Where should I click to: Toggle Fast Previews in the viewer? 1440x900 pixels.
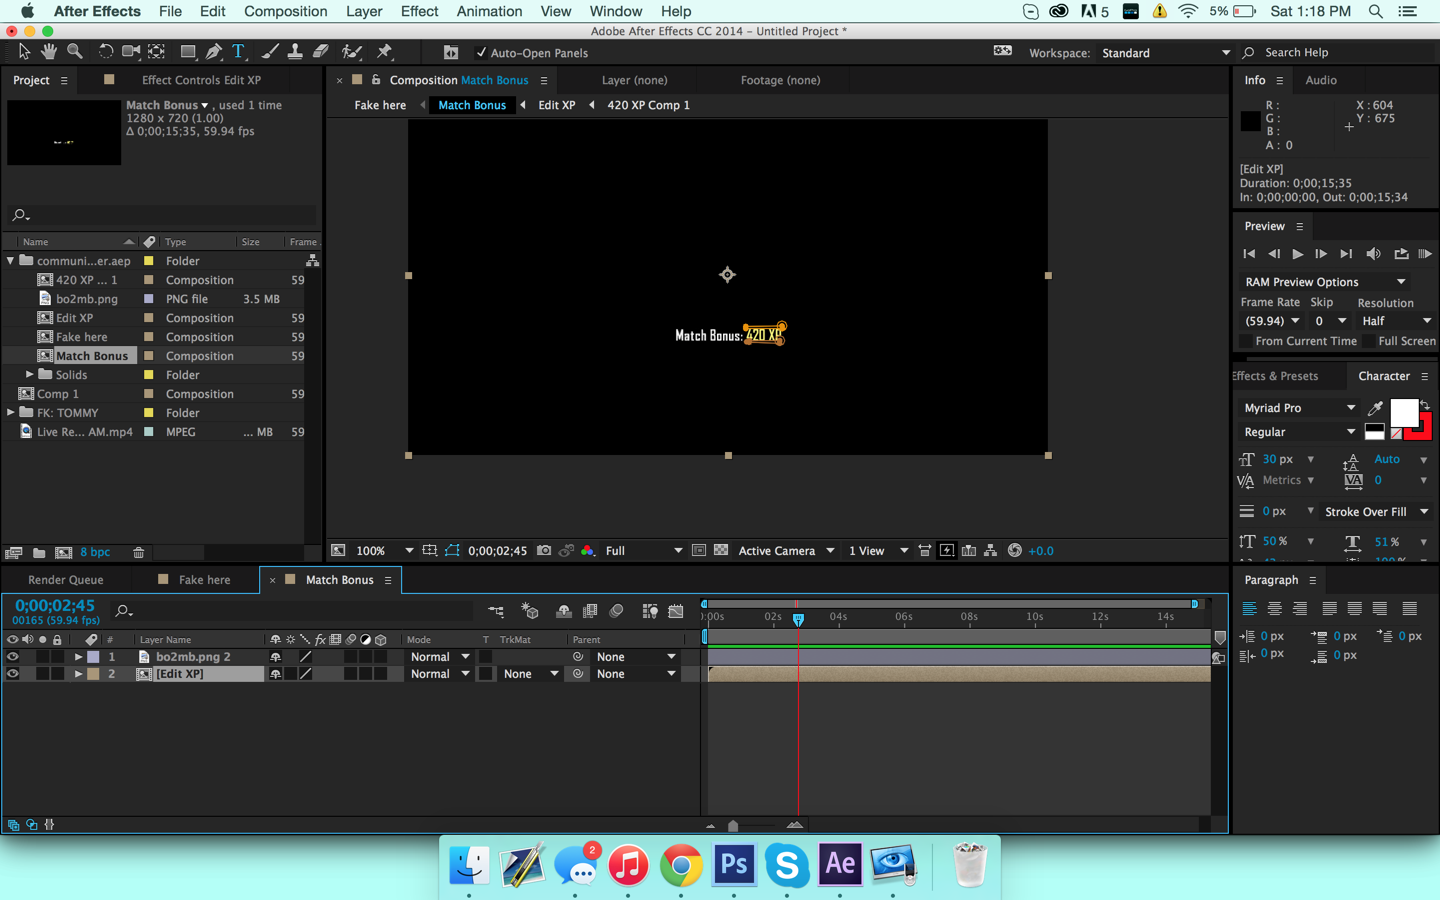pyautogui.click(x=946, y=551)
